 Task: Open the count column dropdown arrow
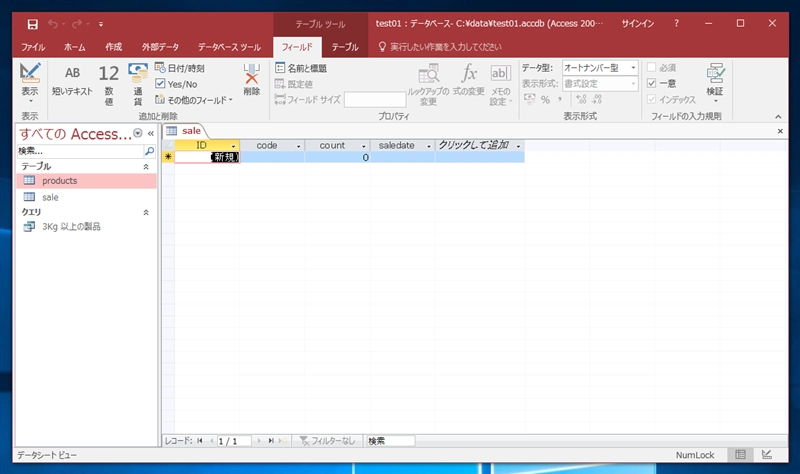pos(364,146)
